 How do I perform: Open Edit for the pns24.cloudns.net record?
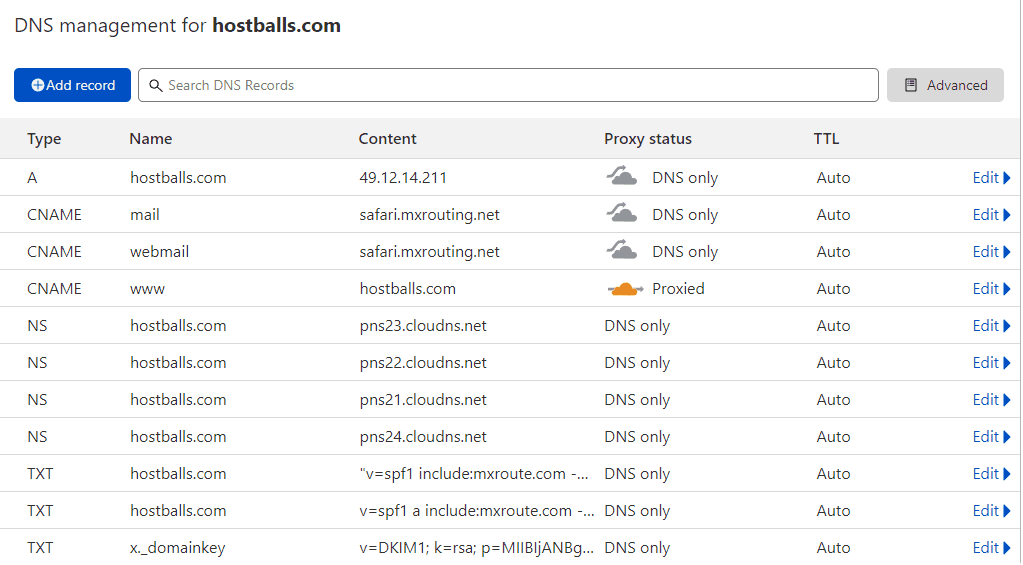point(986,437)
